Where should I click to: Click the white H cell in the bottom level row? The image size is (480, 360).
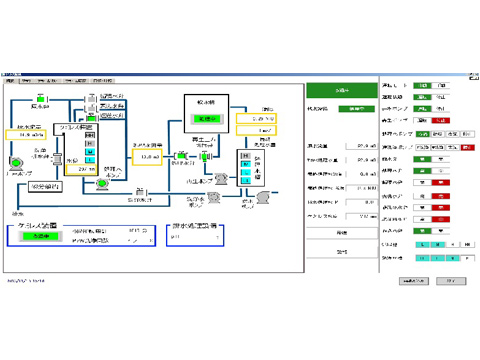tap(467, 258)
